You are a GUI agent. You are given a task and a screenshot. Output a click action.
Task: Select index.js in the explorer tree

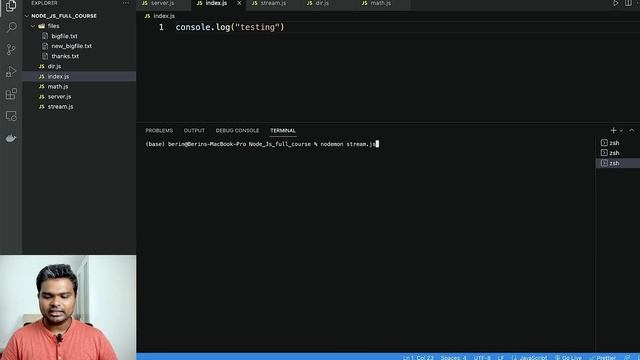[80, 76]
